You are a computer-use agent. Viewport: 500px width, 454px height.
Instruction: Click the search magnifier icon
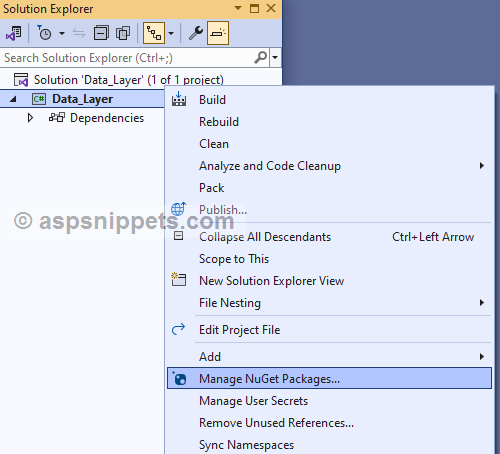tap(260, 58)
